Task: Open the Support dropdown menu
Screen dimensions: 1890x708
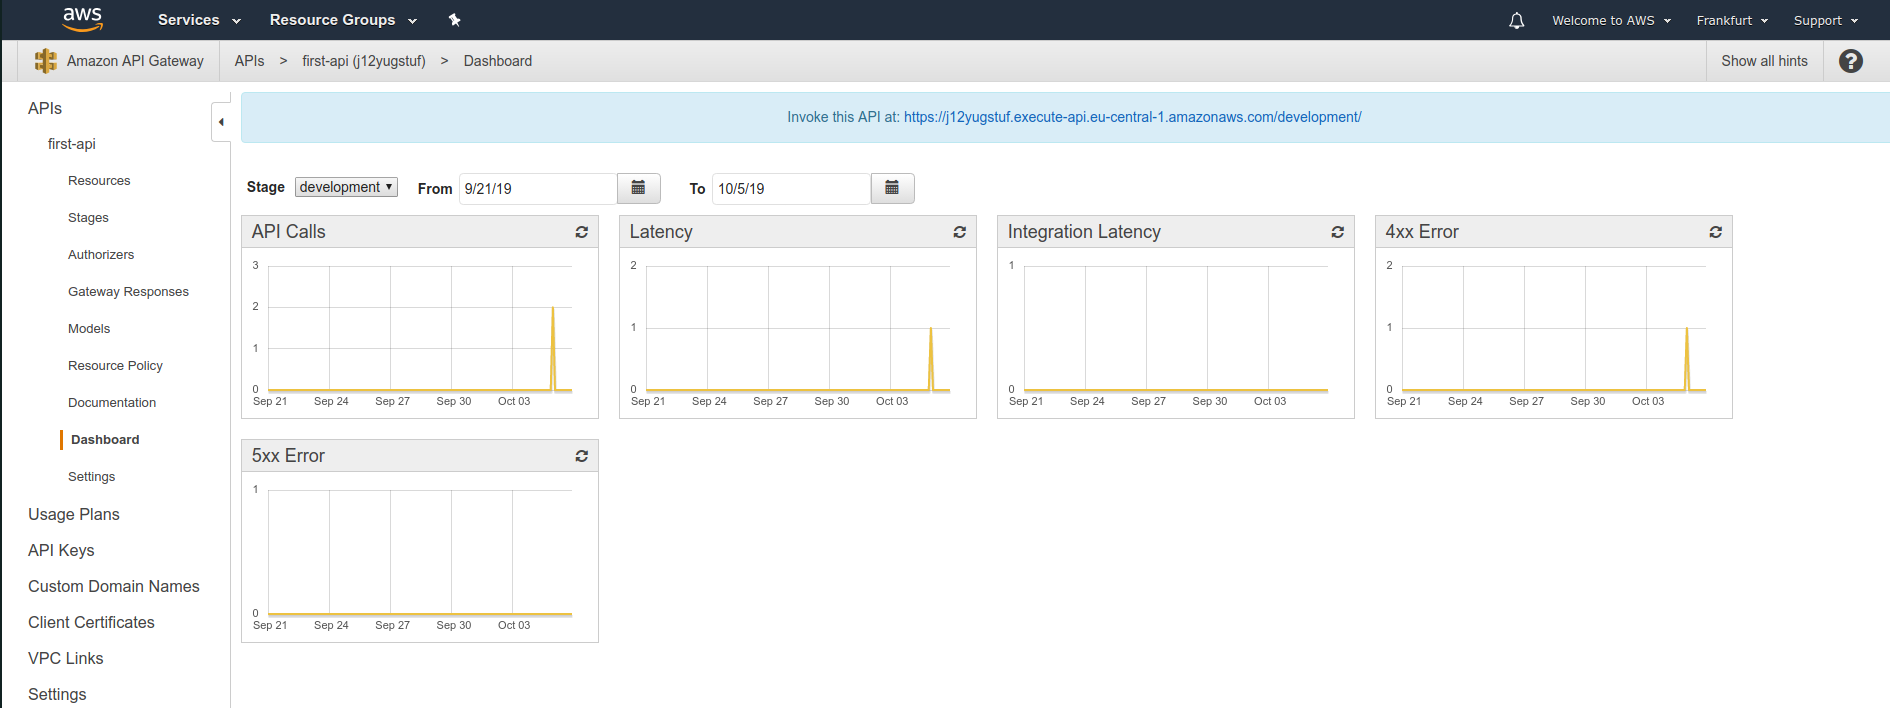Action: (1825, 20)
